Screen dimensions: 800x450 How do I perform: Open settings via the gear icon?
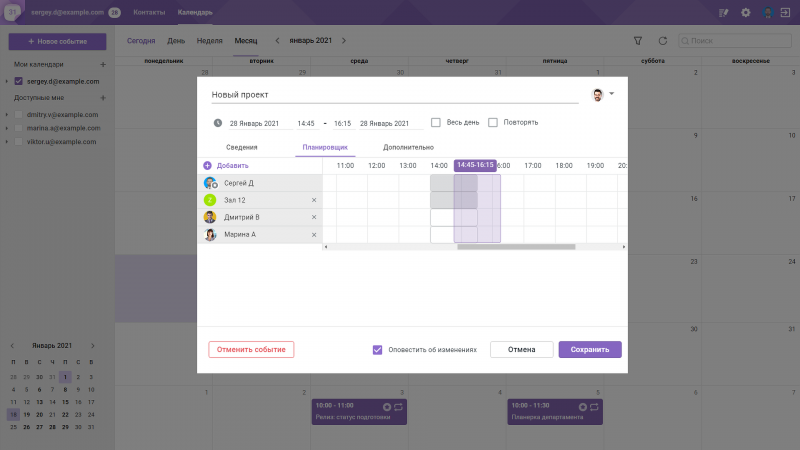coord(745,13)
